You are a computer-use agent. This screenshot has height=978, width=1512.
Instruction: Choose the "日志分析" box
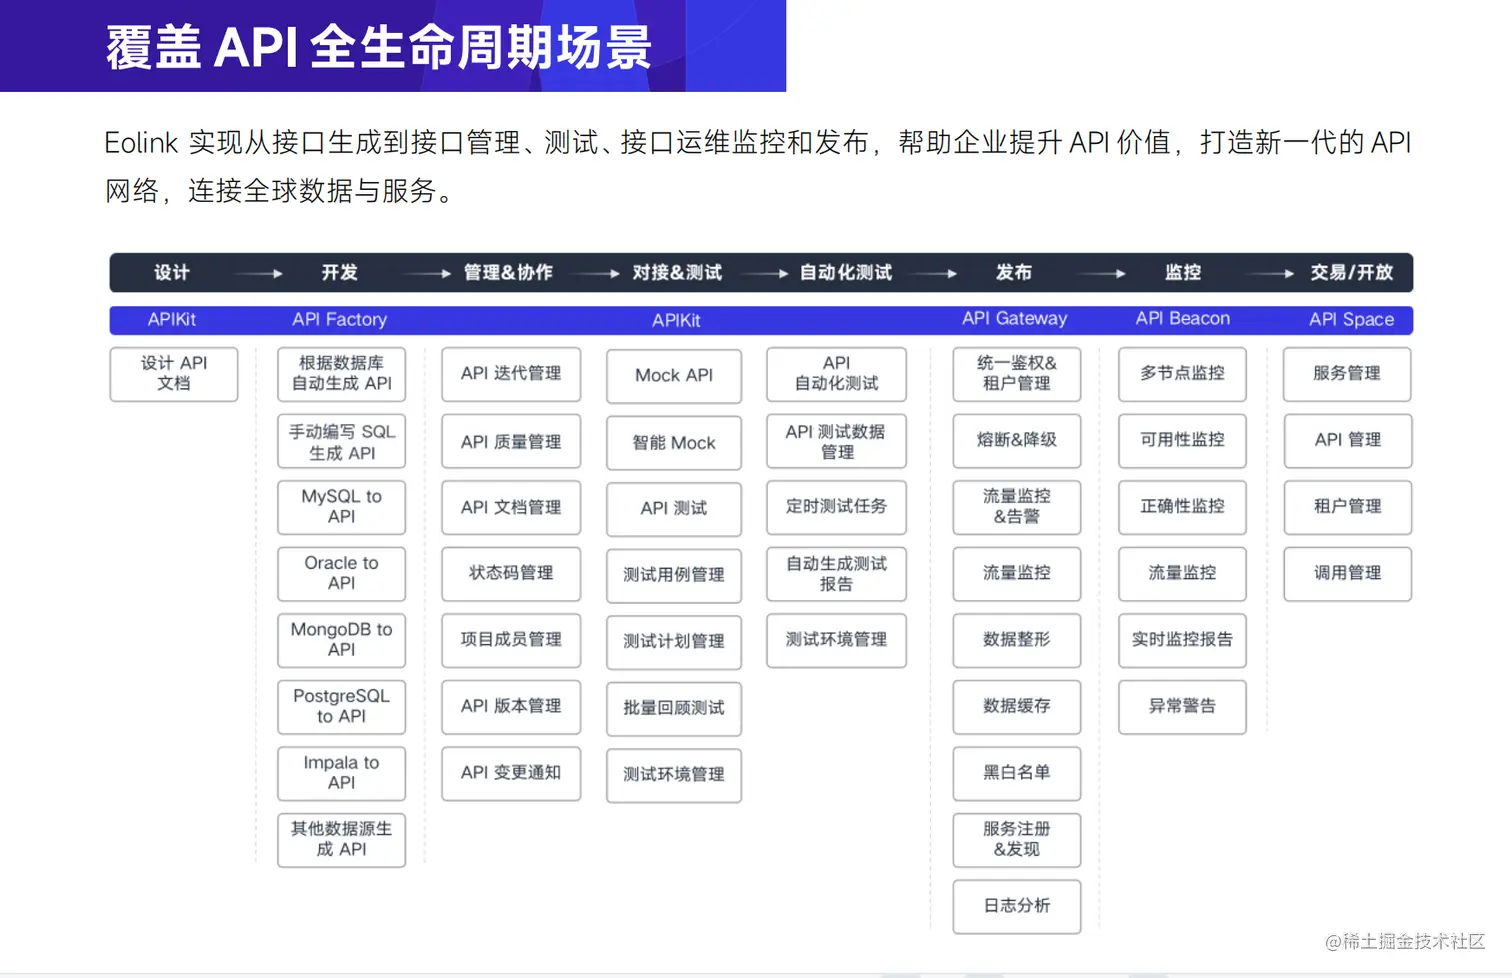[1017, 906]
